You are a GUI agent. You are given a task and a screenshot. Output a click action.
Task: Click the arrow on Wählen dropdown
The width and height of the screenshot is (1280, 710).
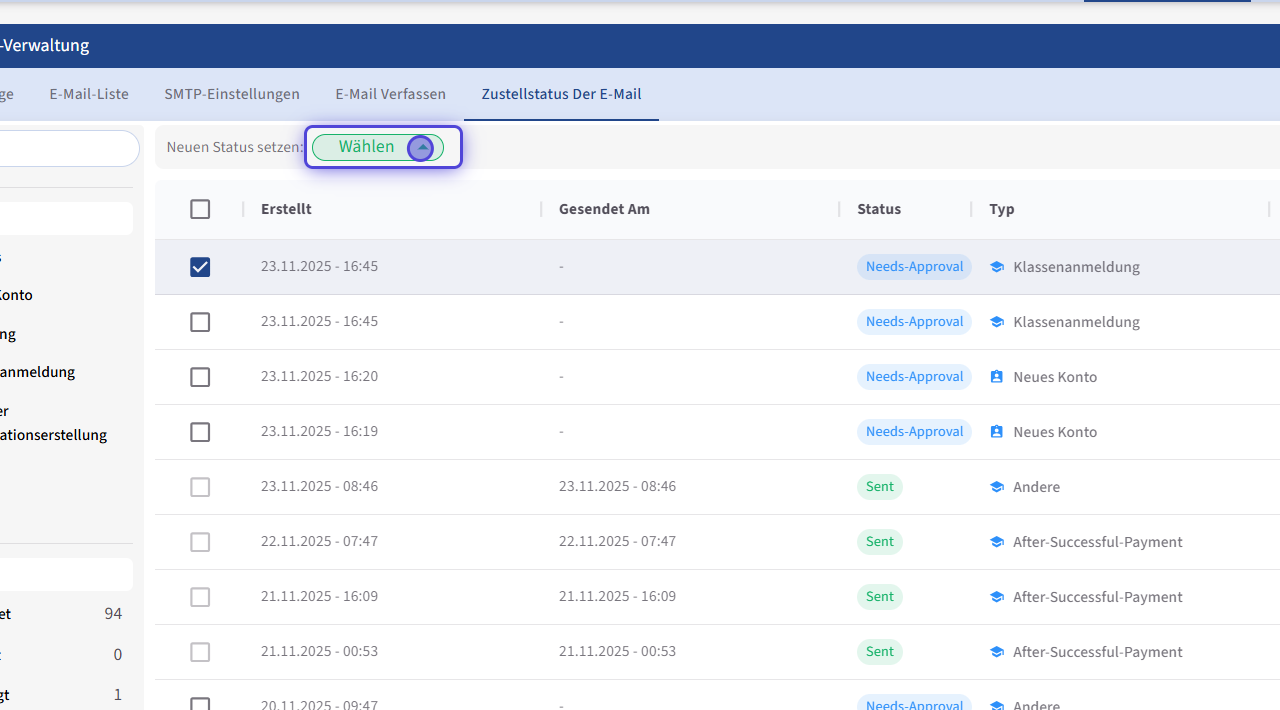(x=422, y=148)
